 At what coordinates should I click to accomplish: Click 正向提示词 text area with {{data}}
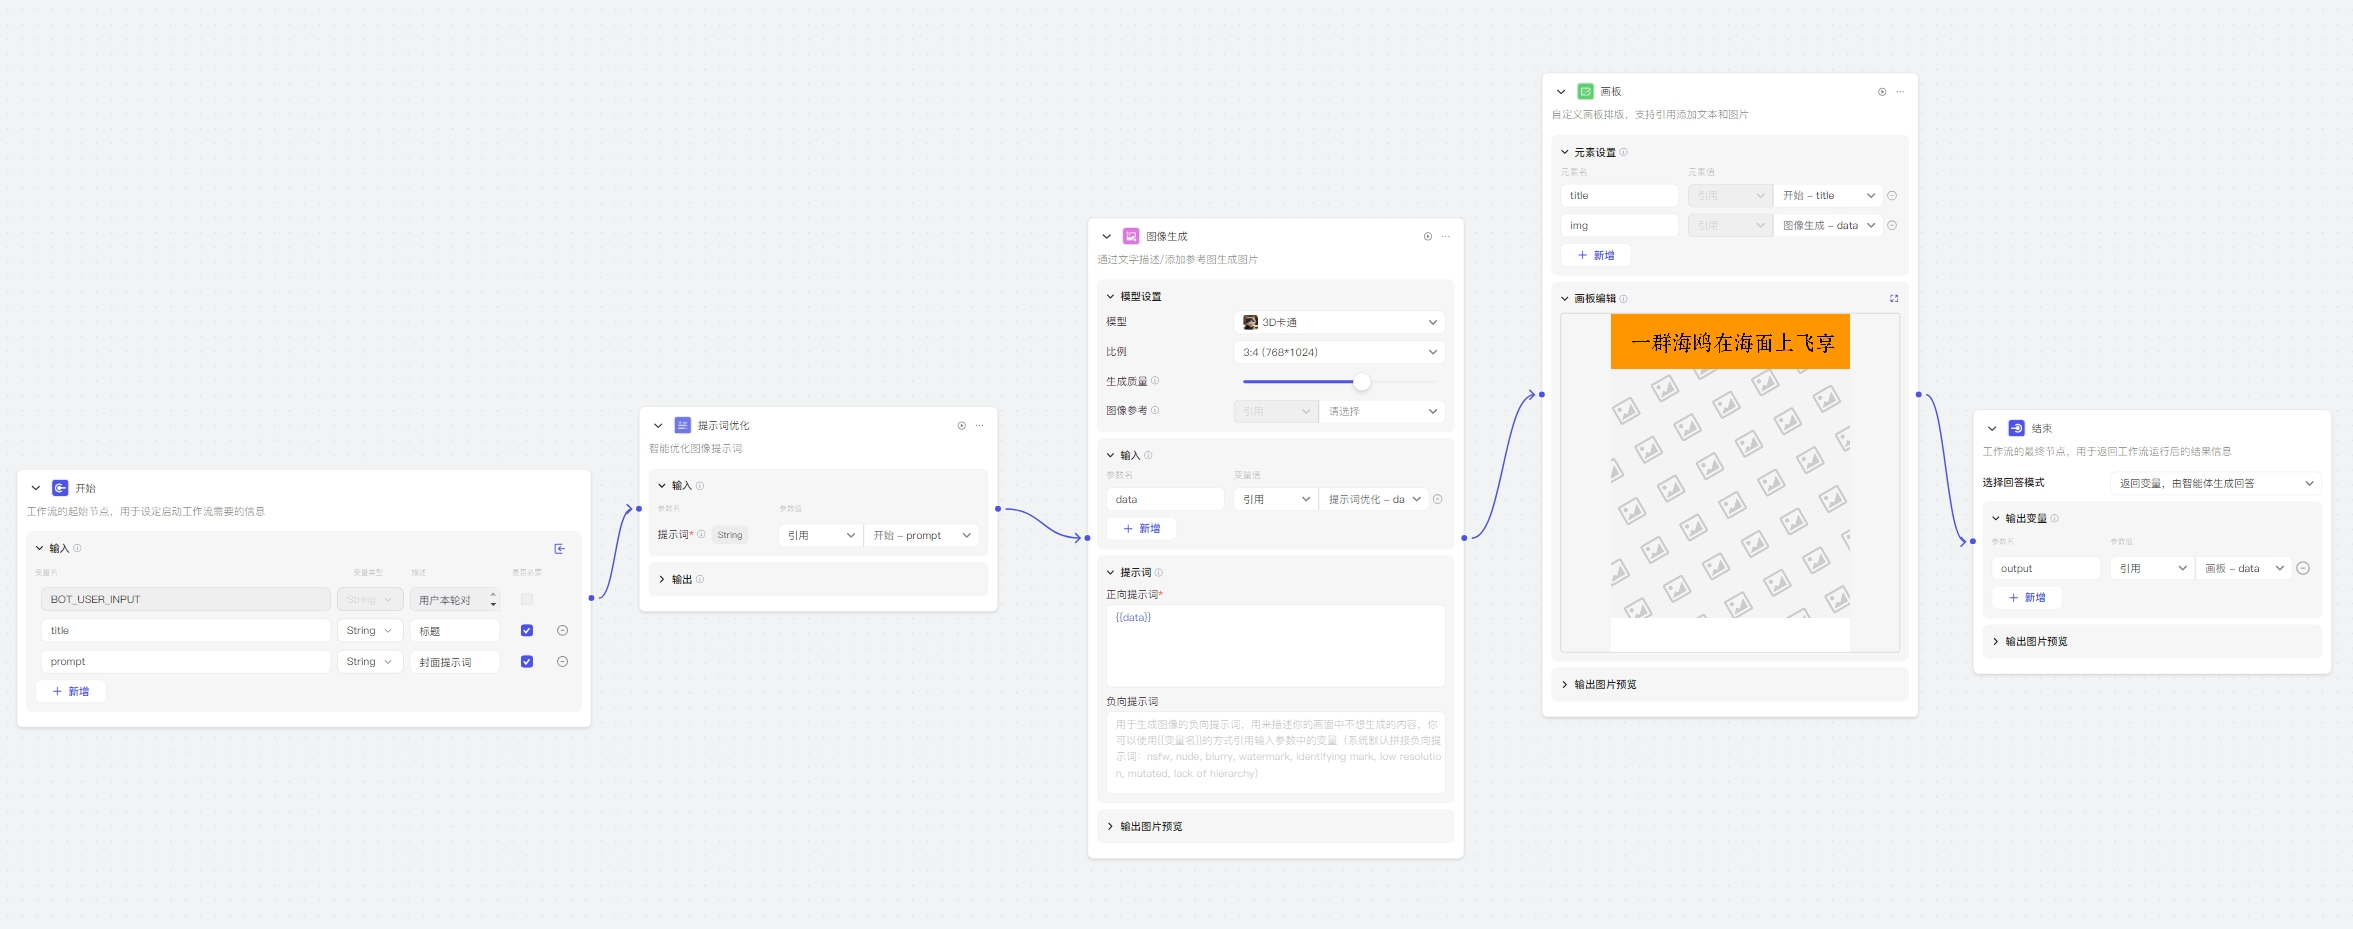[x=1275, y=645]
